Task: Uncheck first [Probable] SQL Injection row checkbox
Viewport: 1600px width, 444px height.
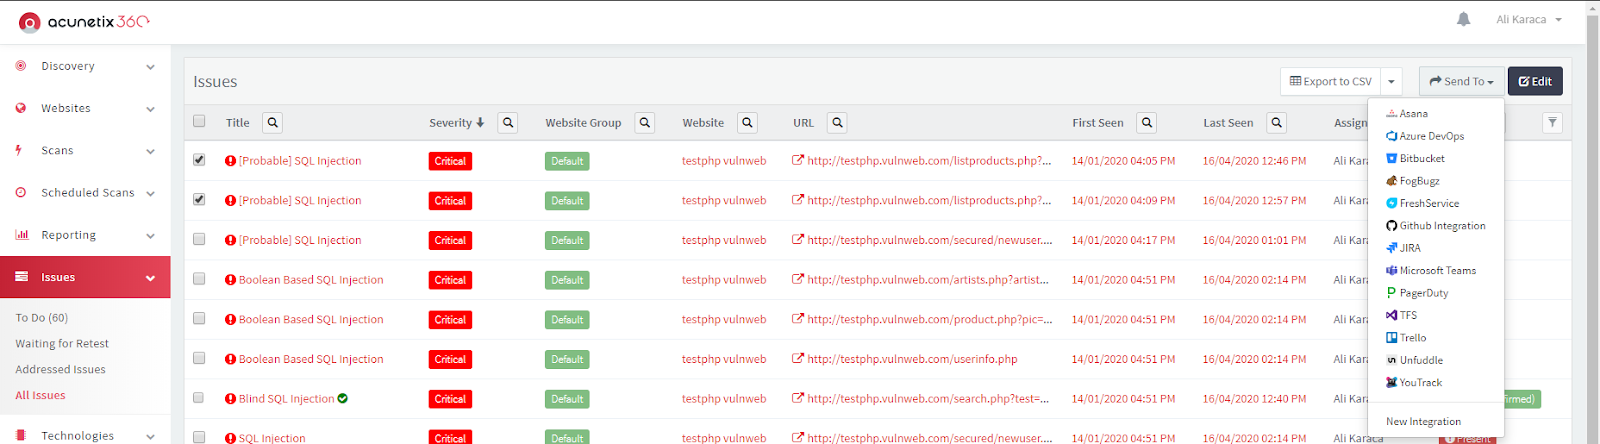Action: (x=199, y=159)
